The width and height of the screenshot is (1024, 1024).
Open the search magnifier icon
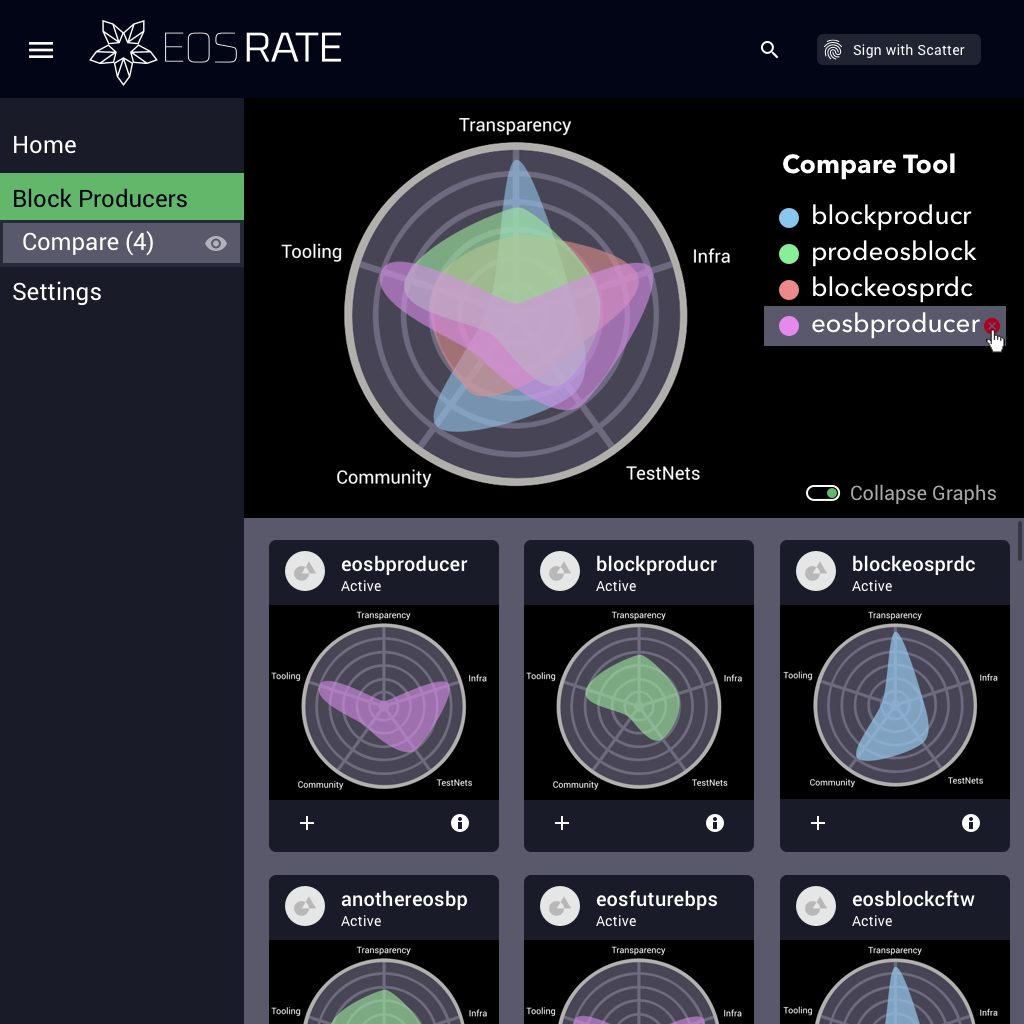pos(769,50)
